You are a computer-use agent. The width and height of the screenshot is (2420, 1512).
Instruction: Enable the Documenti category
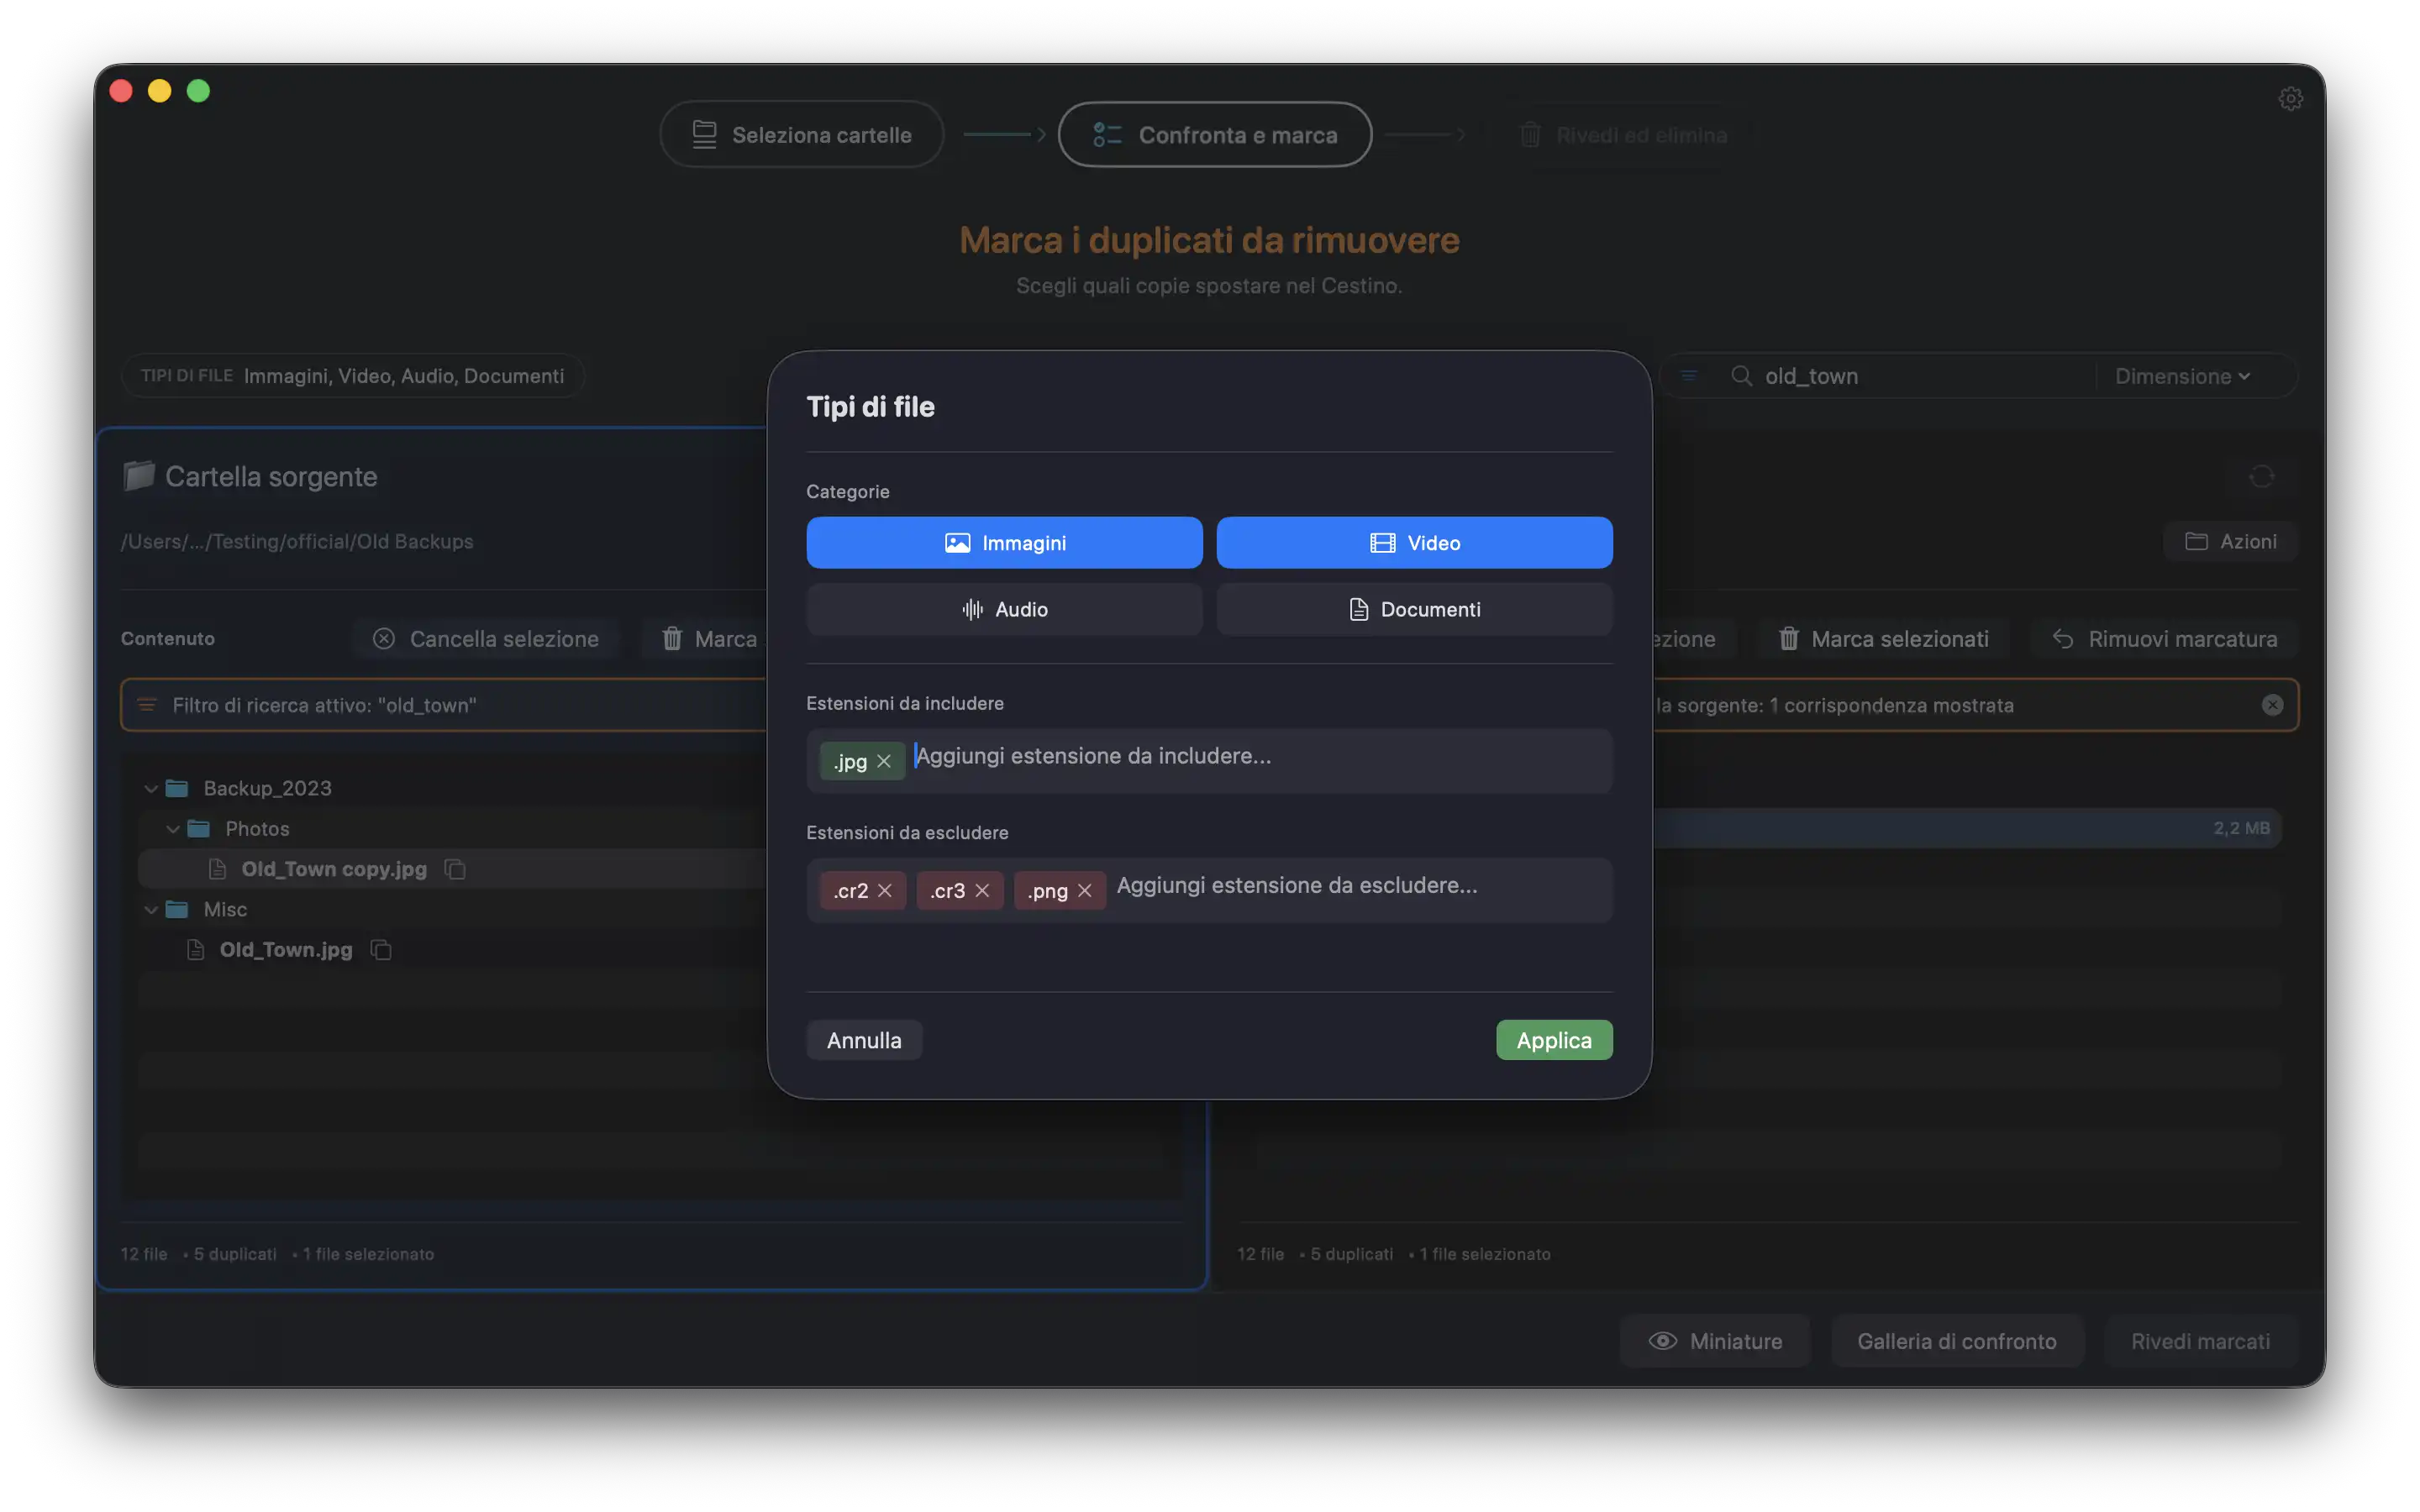[1414, 609]
